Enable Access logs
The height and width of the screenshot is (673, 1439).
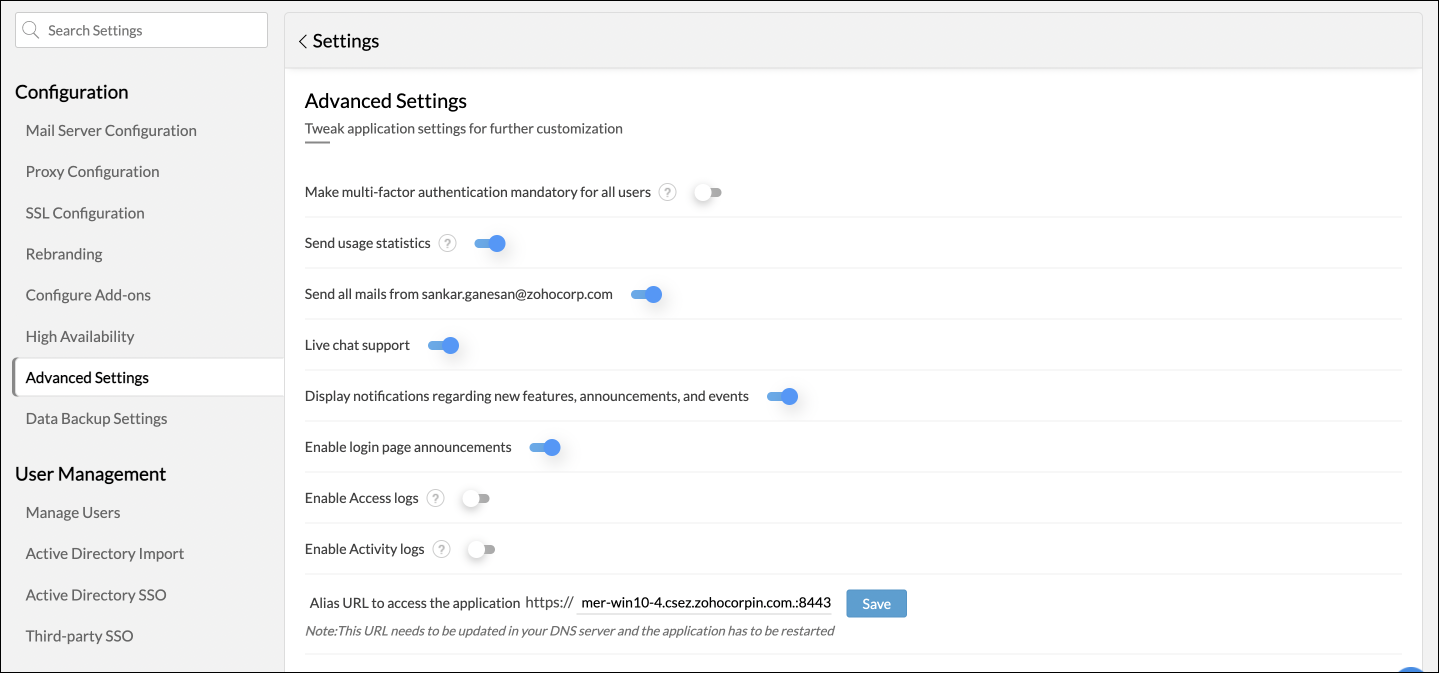[x=476, y=497]
